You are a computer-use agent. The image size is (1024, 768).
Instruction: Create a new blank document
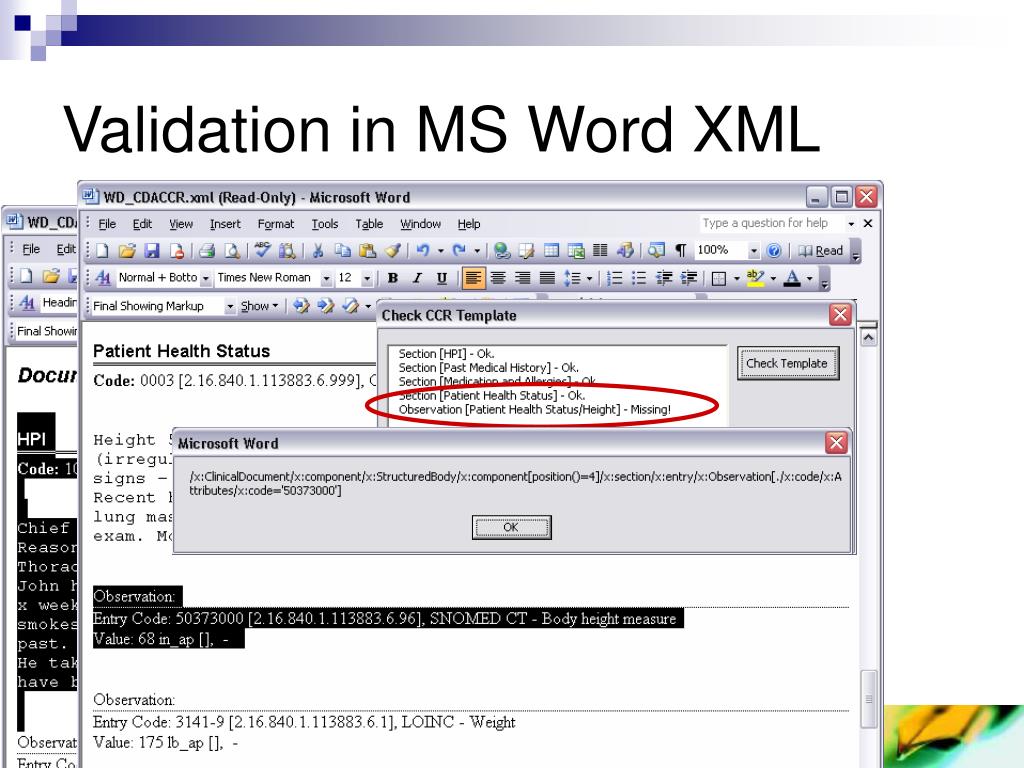coord(103,251)
